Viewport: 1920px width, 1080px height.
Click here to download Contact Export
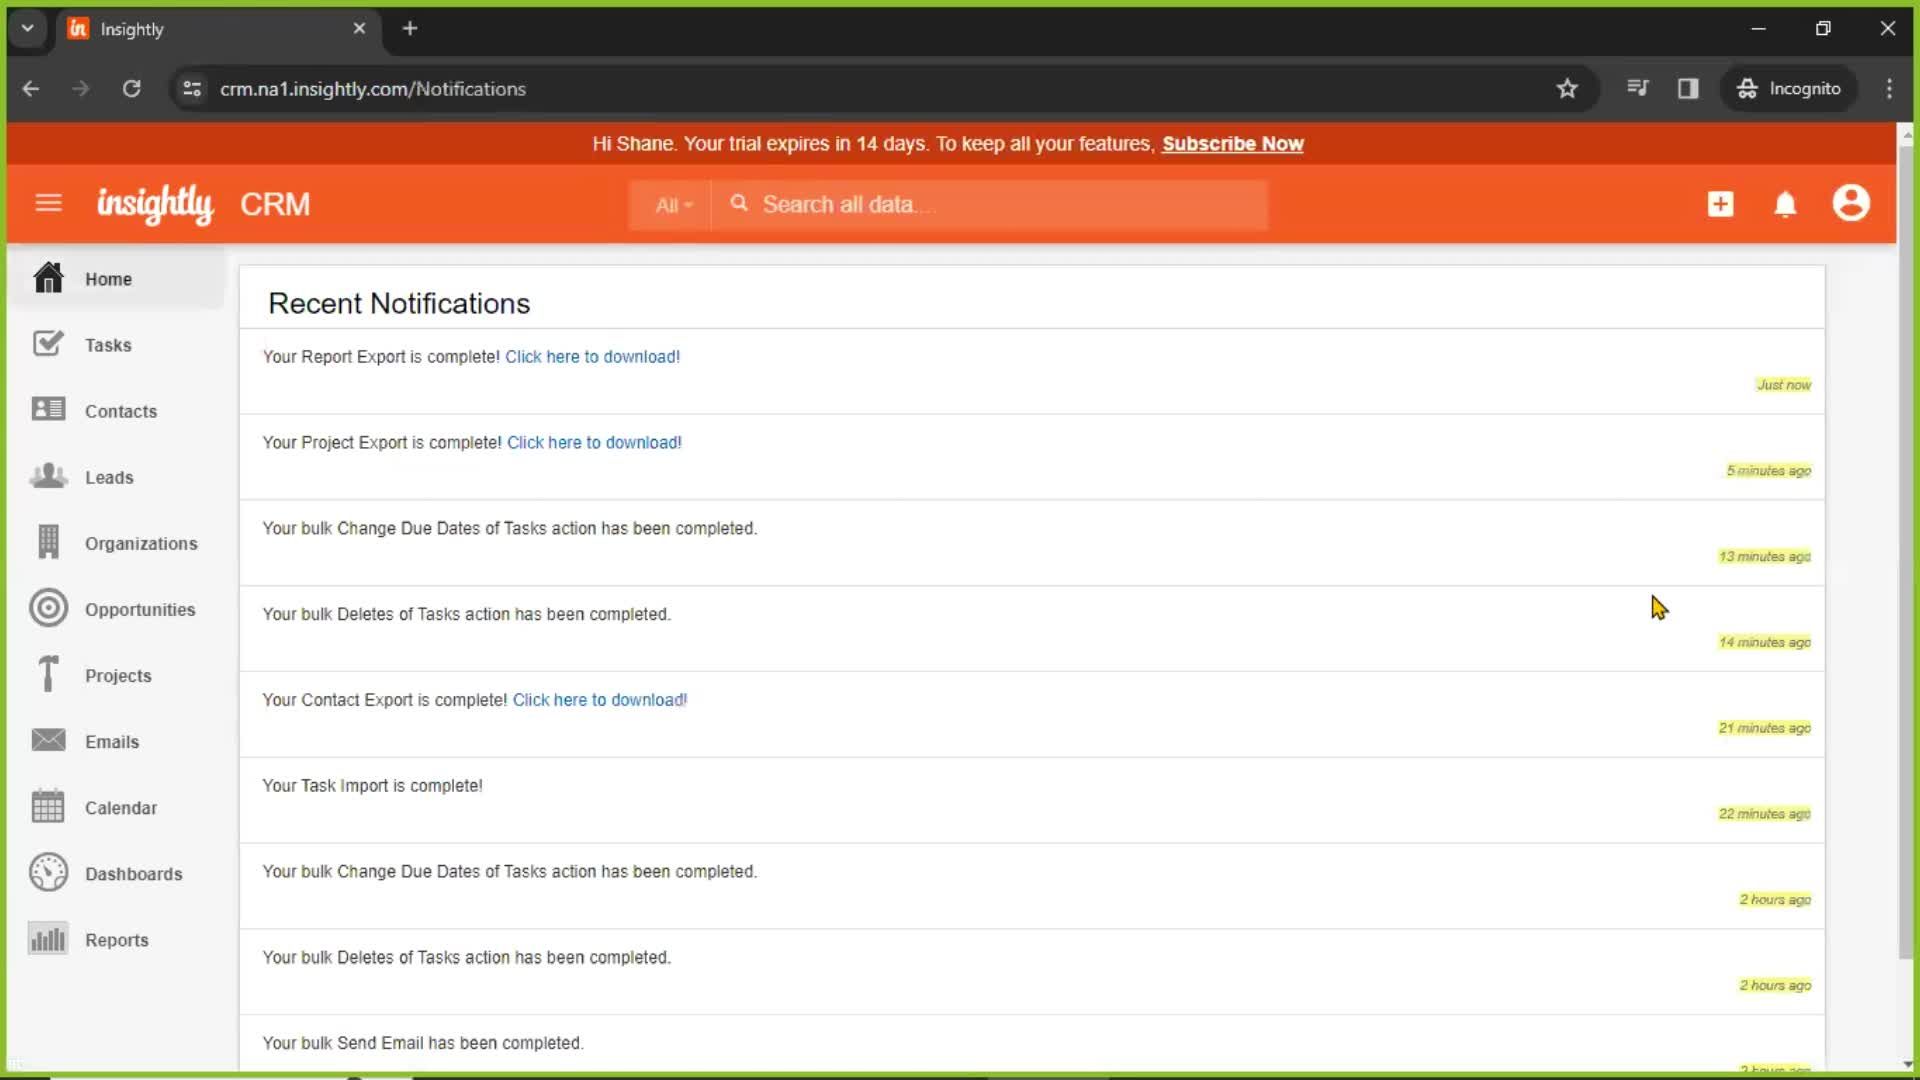coord(600,699)
